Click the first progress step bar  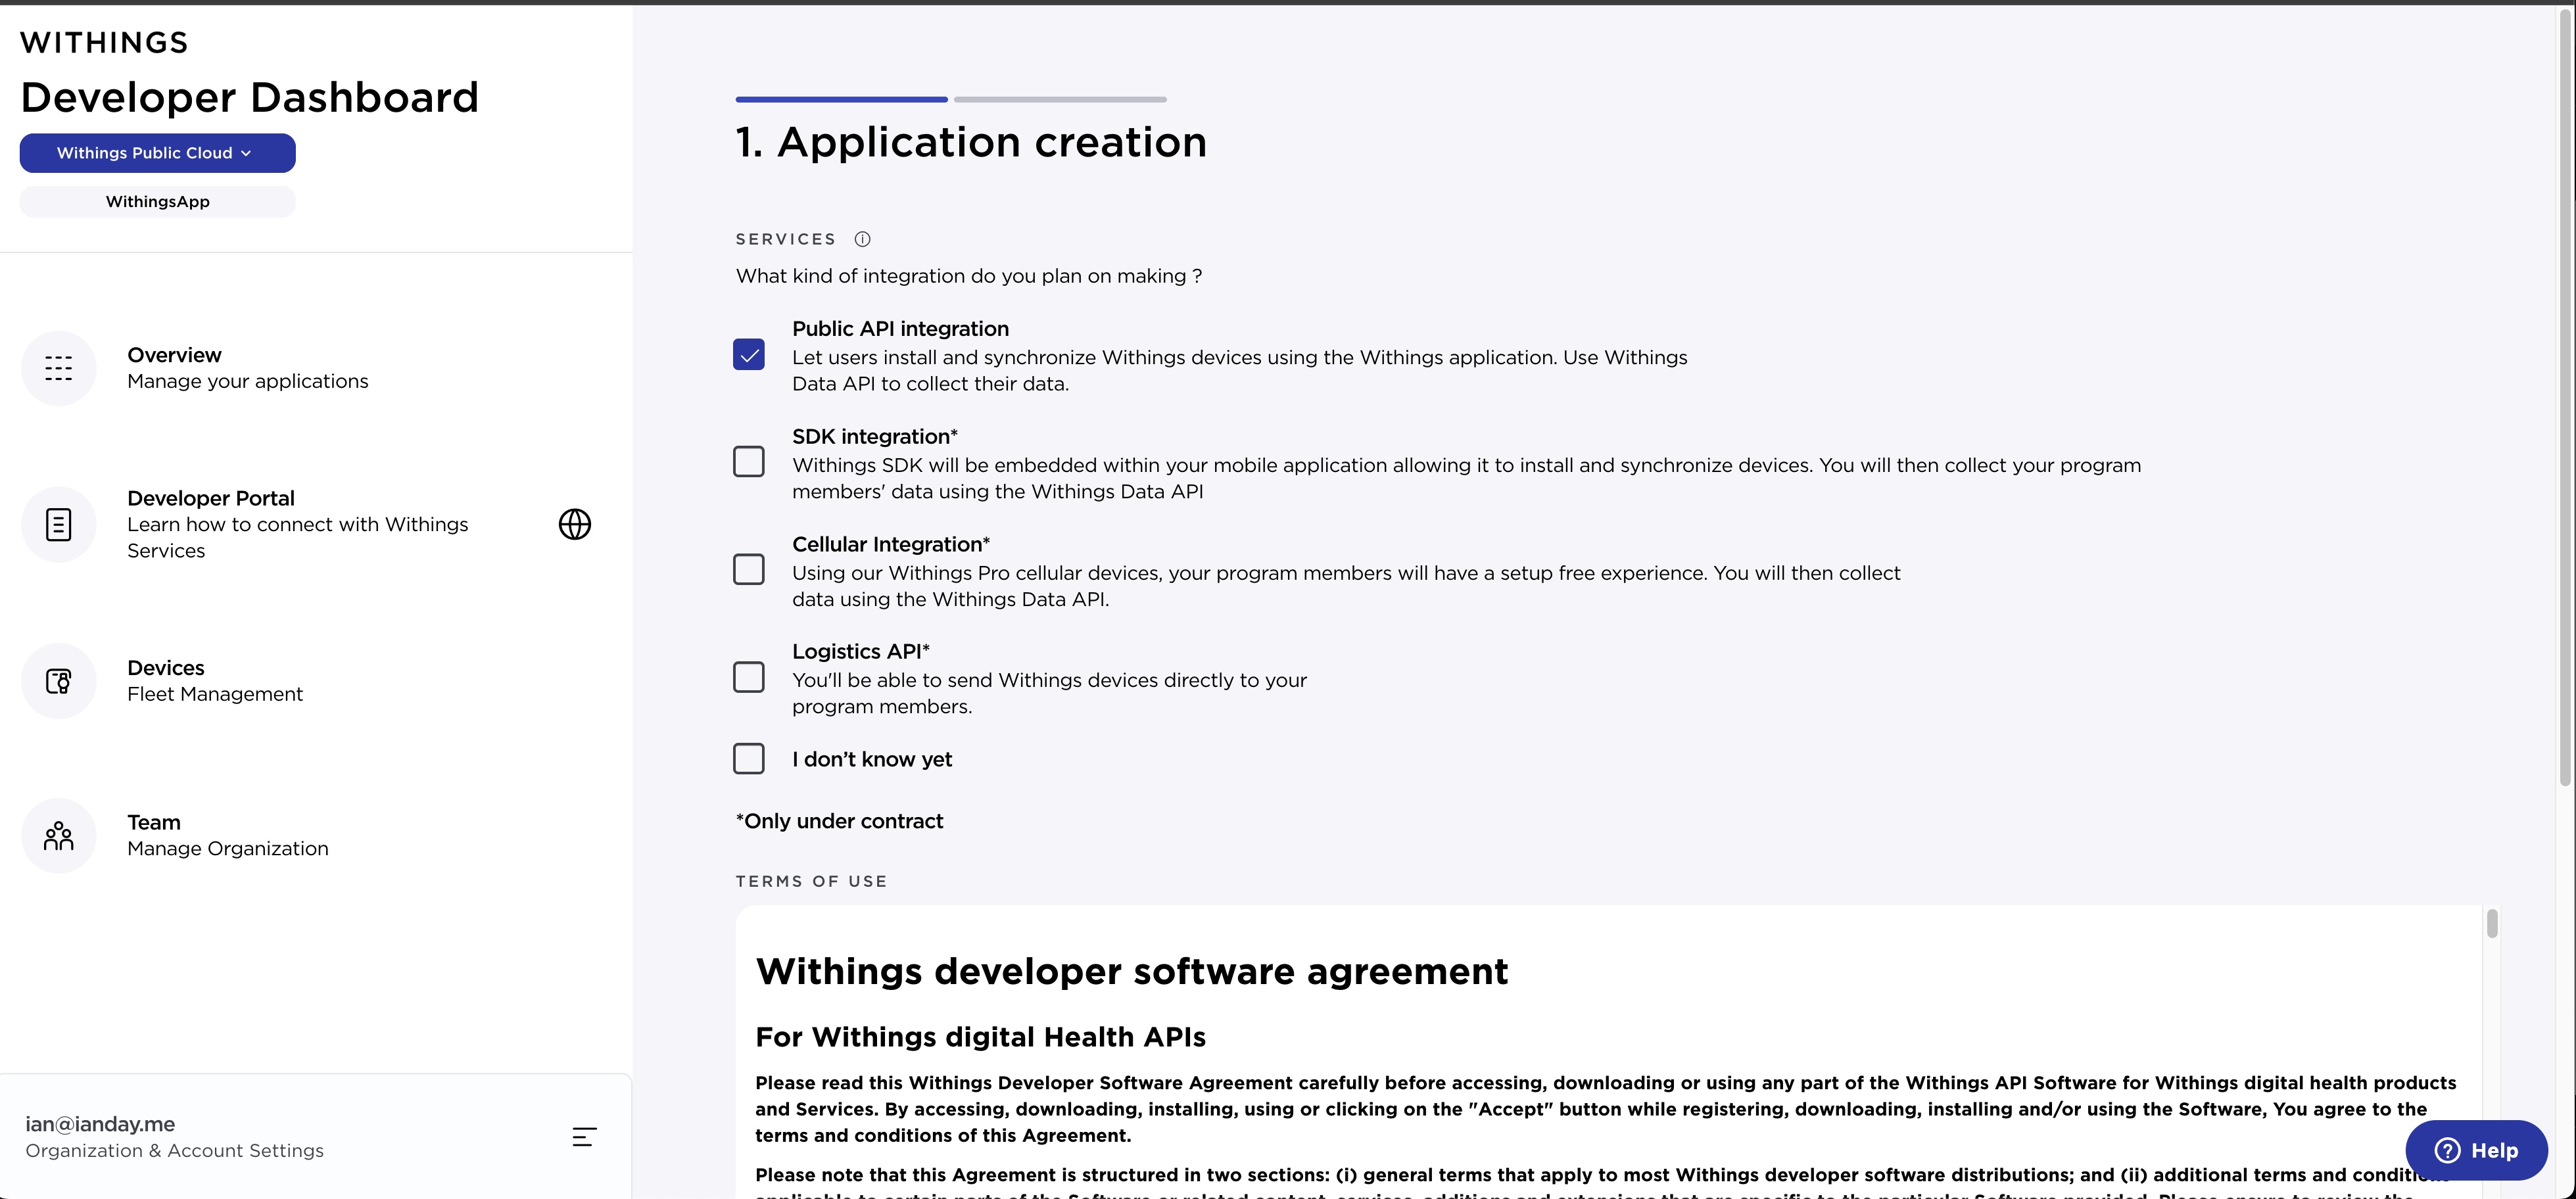tap(841, 99)
